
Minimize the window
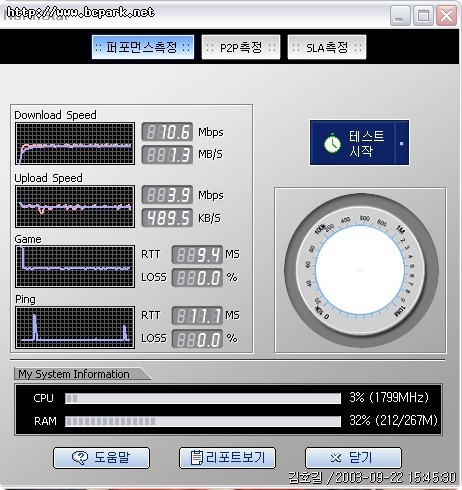click(400, 15)
